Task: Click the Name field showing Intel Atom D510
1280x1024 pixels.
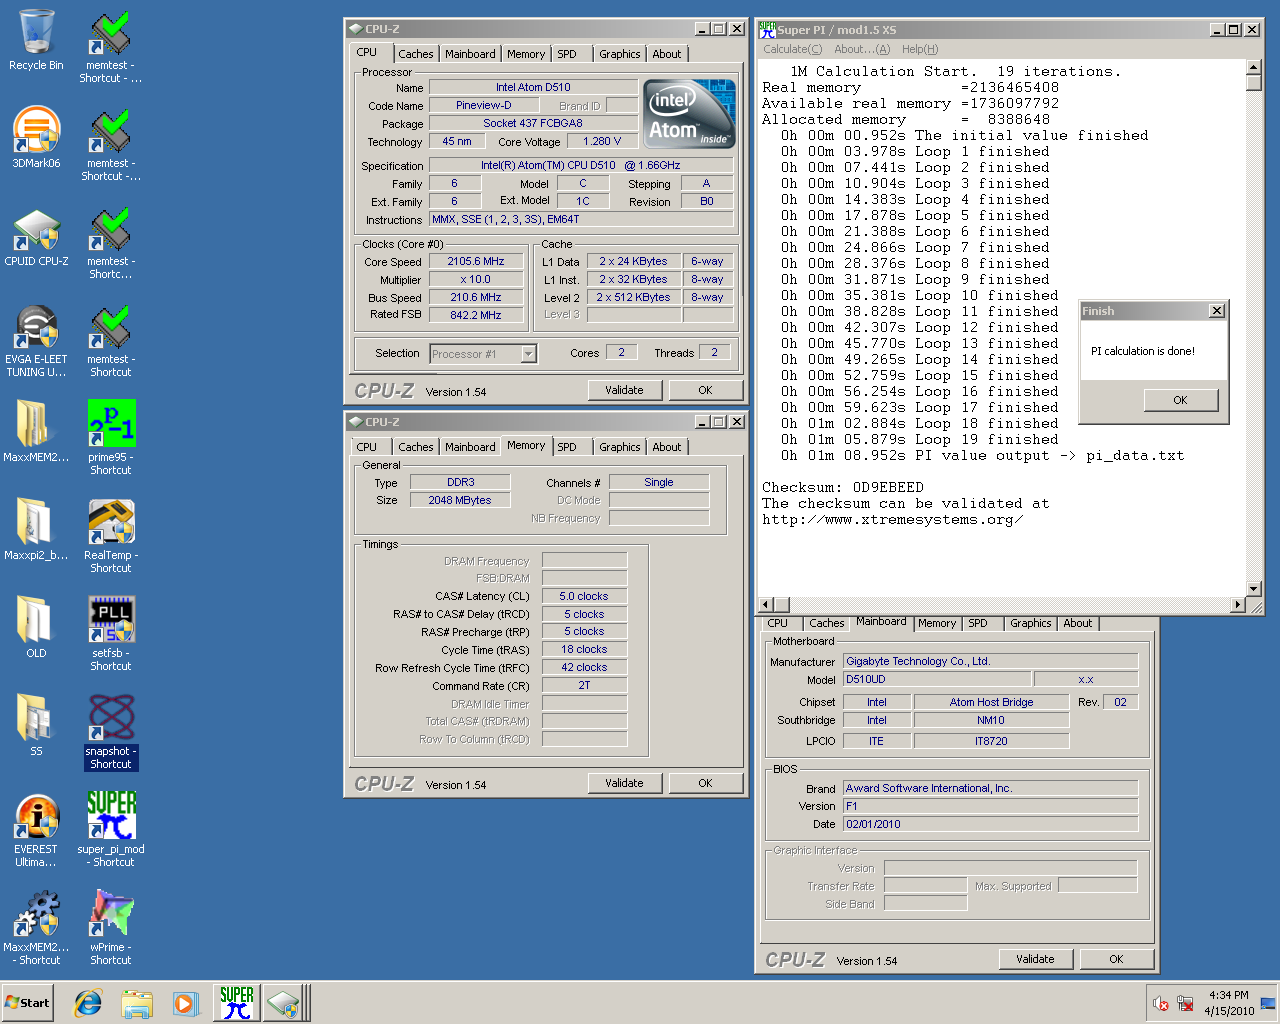Action: [x=533, y=87]
